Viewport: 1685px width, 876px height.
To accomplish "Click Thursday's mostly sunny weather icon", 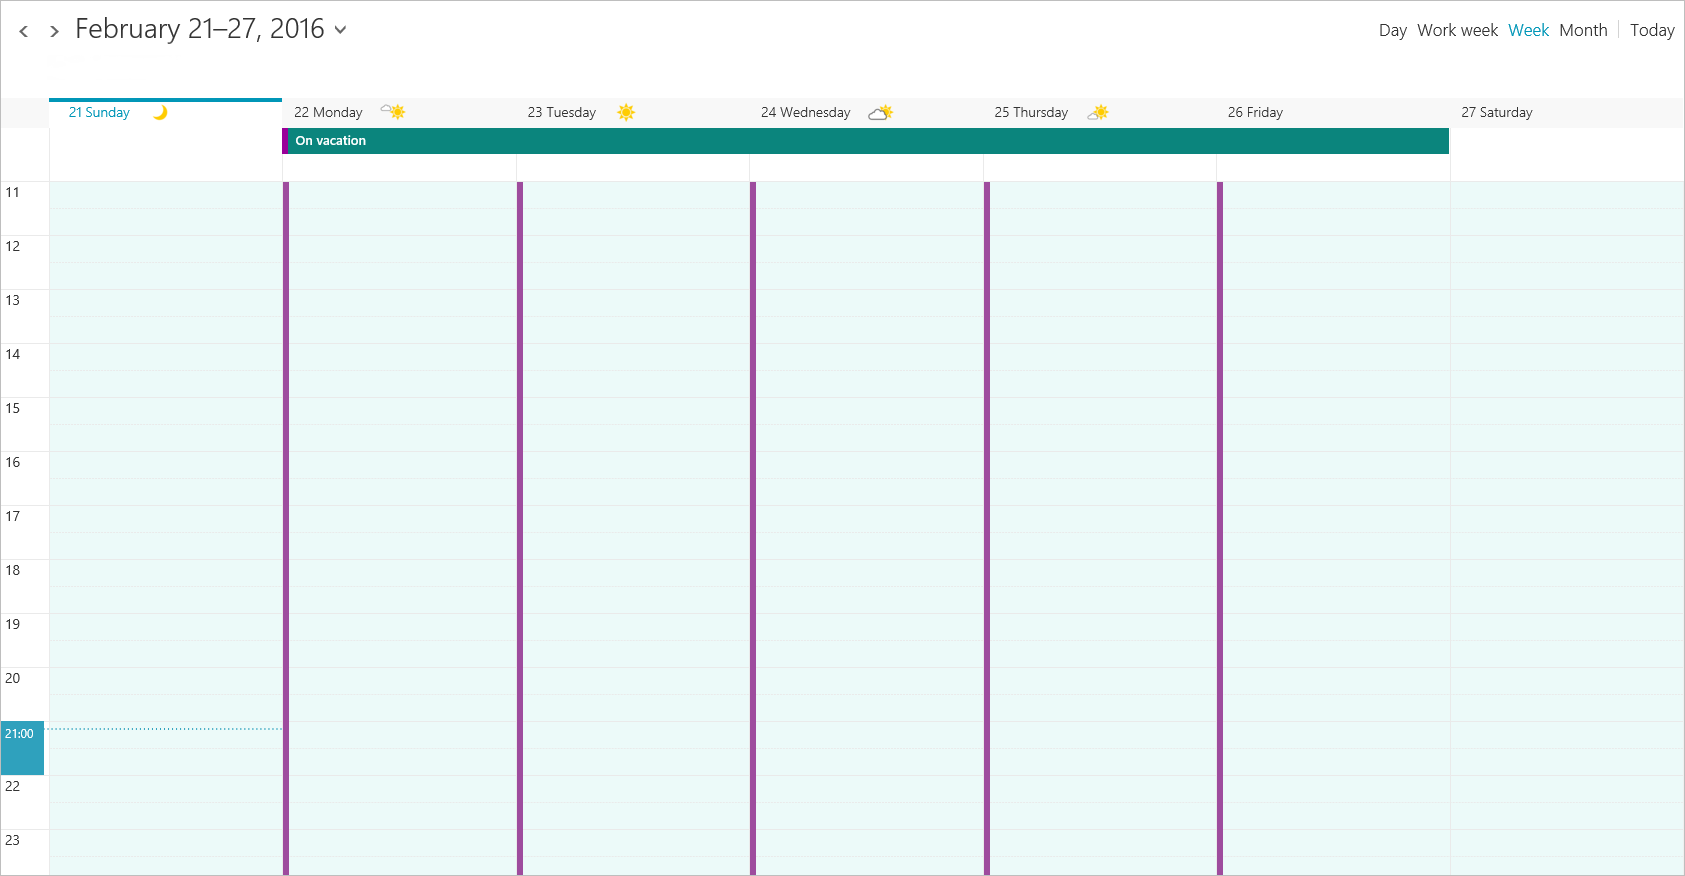I will 1098,112.
